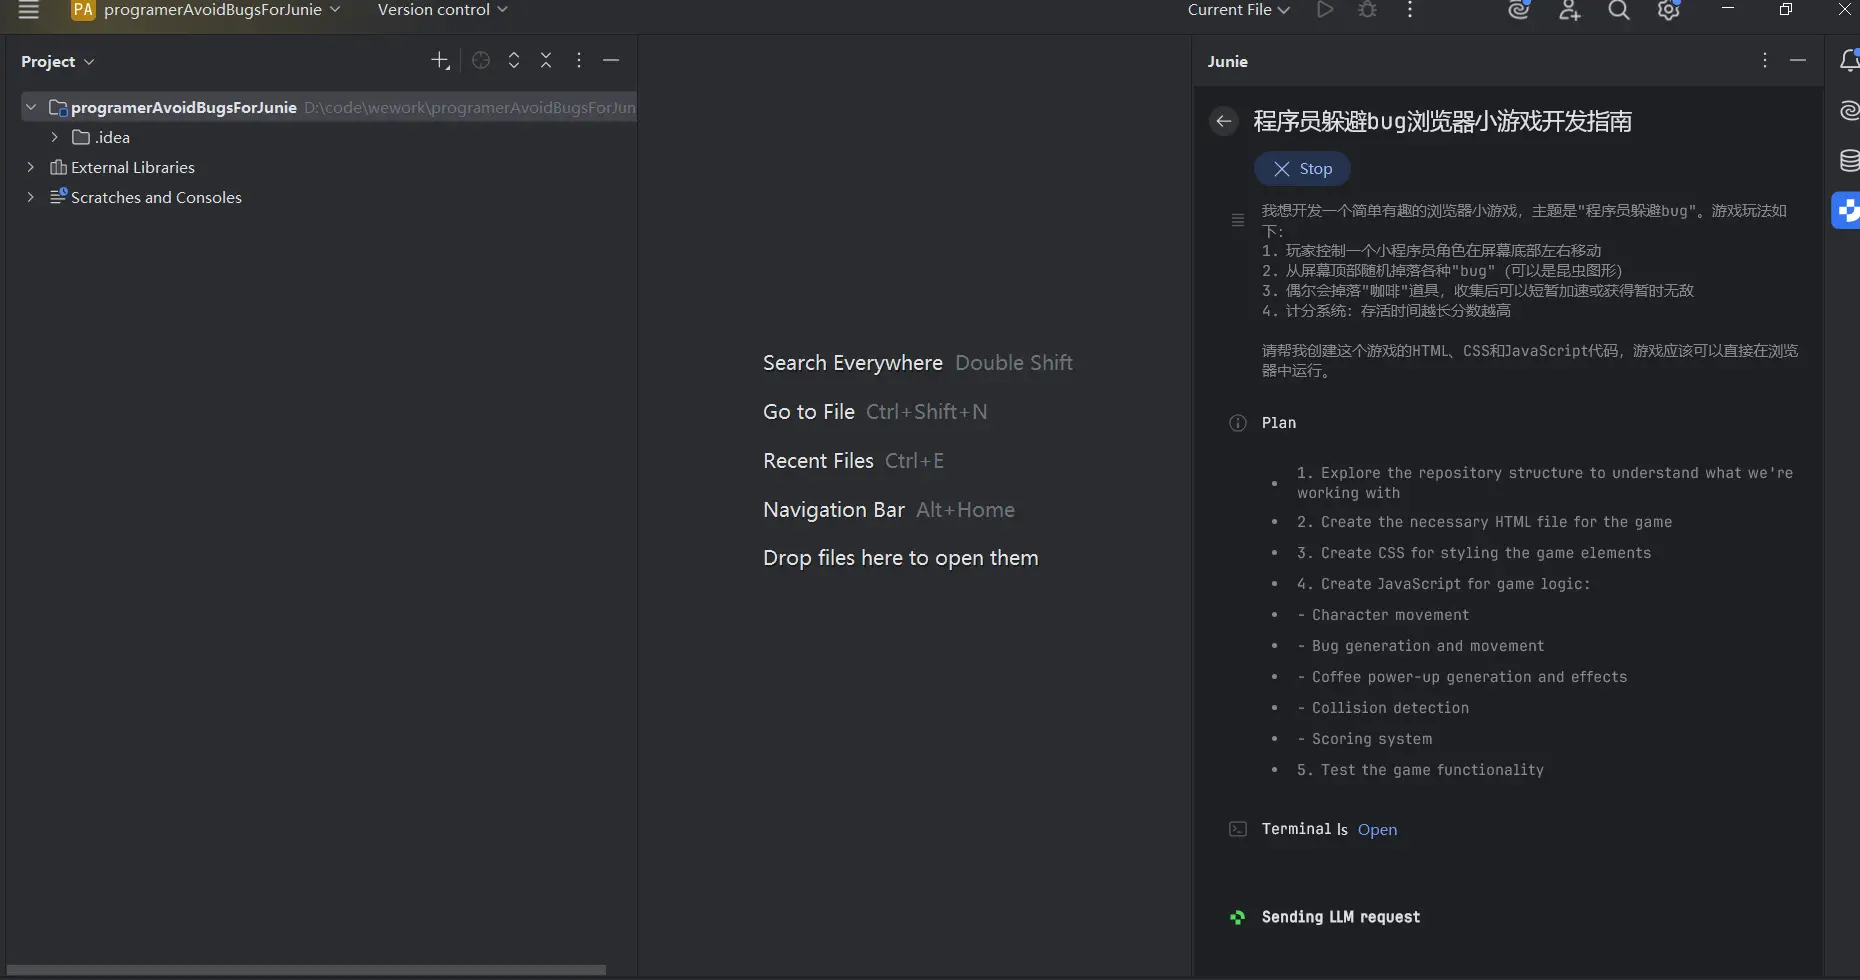Open the terminal link
The width and height of the screenshot is (1860, 980).
tap(1377, 829)
